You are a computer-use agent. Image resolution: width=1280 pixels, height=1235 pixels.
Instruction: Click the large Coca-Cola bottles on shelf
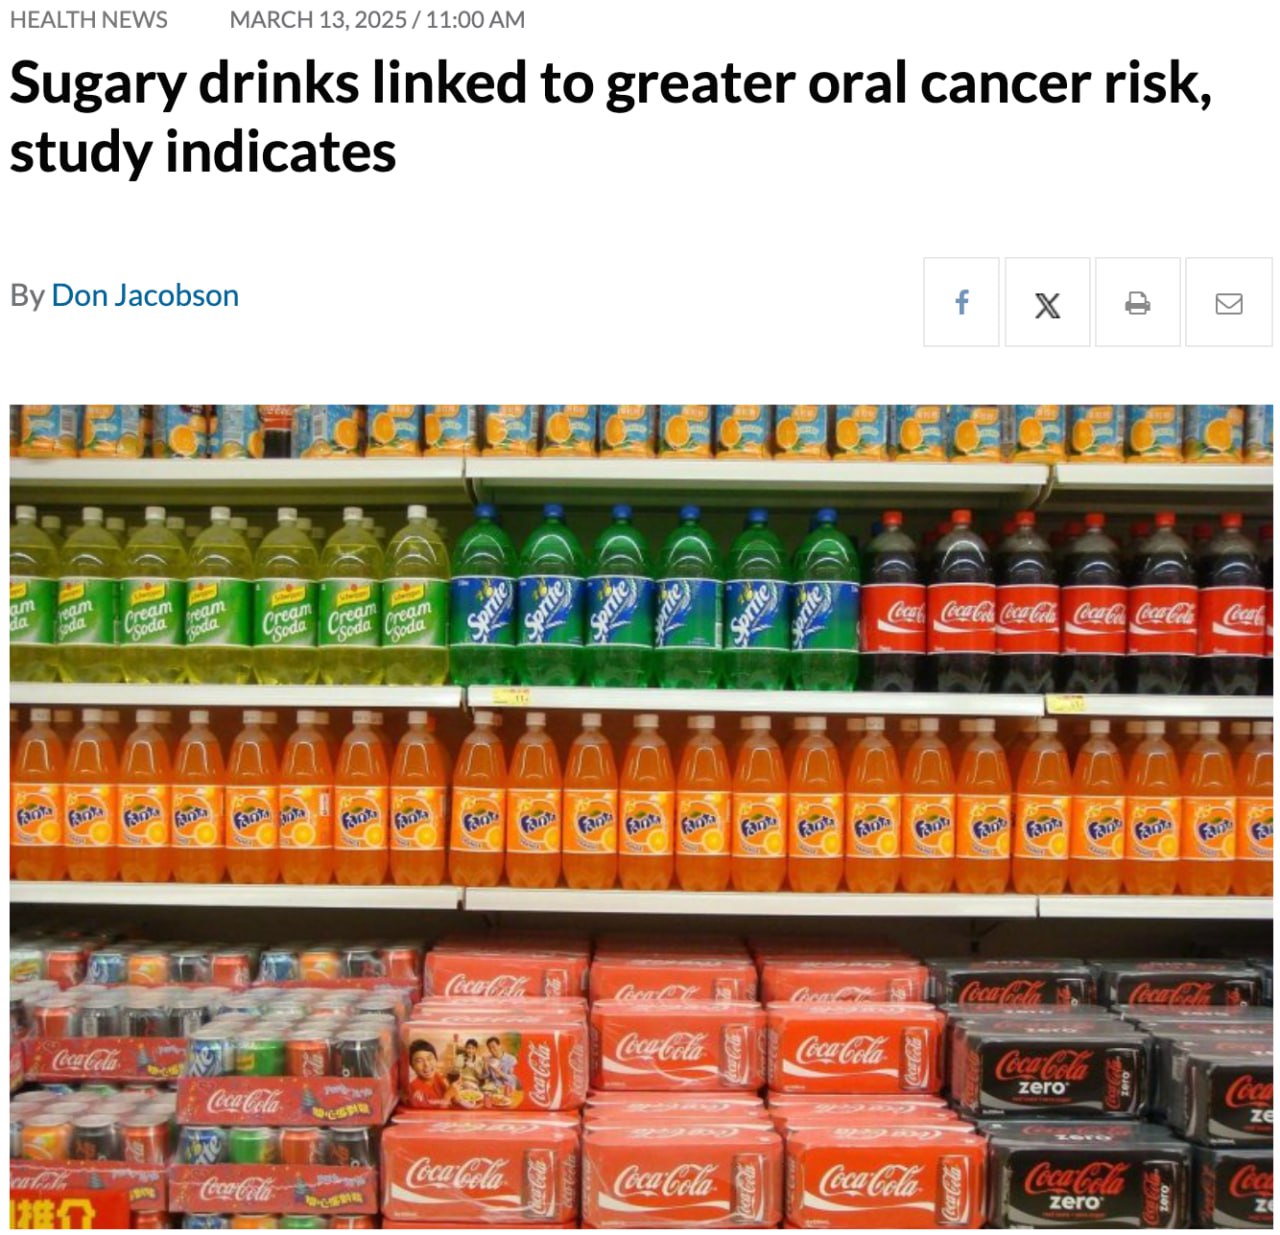click(1065, 600)
